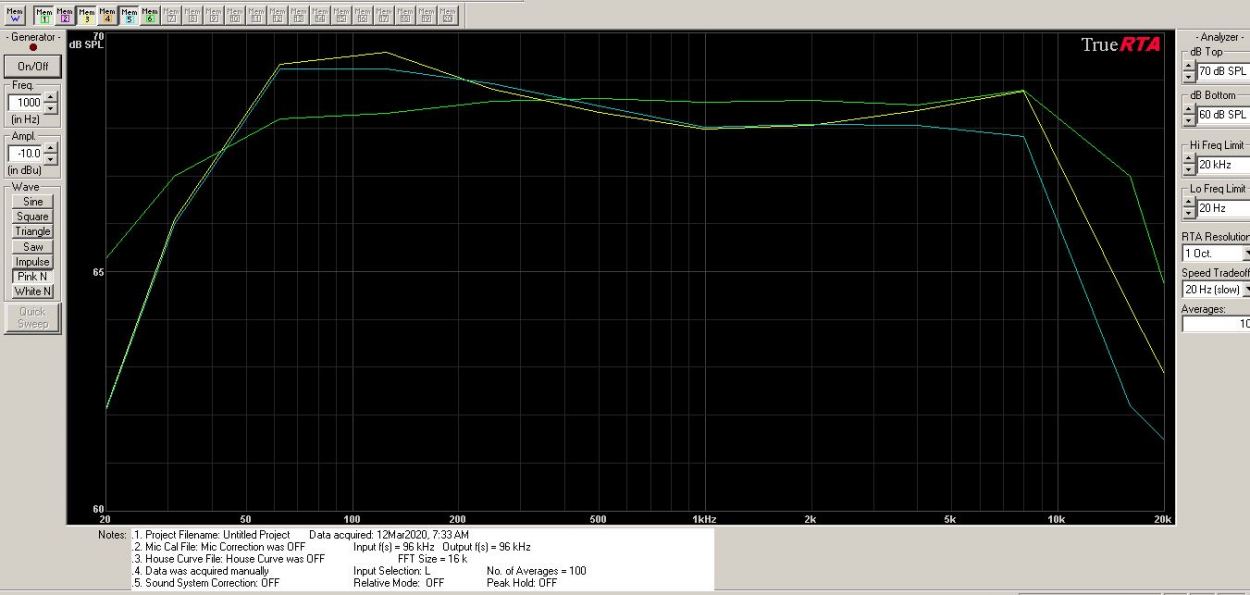
Task: Increase generator Freq with up arrow
Action: pyautogui.click(x=51, y=98)
